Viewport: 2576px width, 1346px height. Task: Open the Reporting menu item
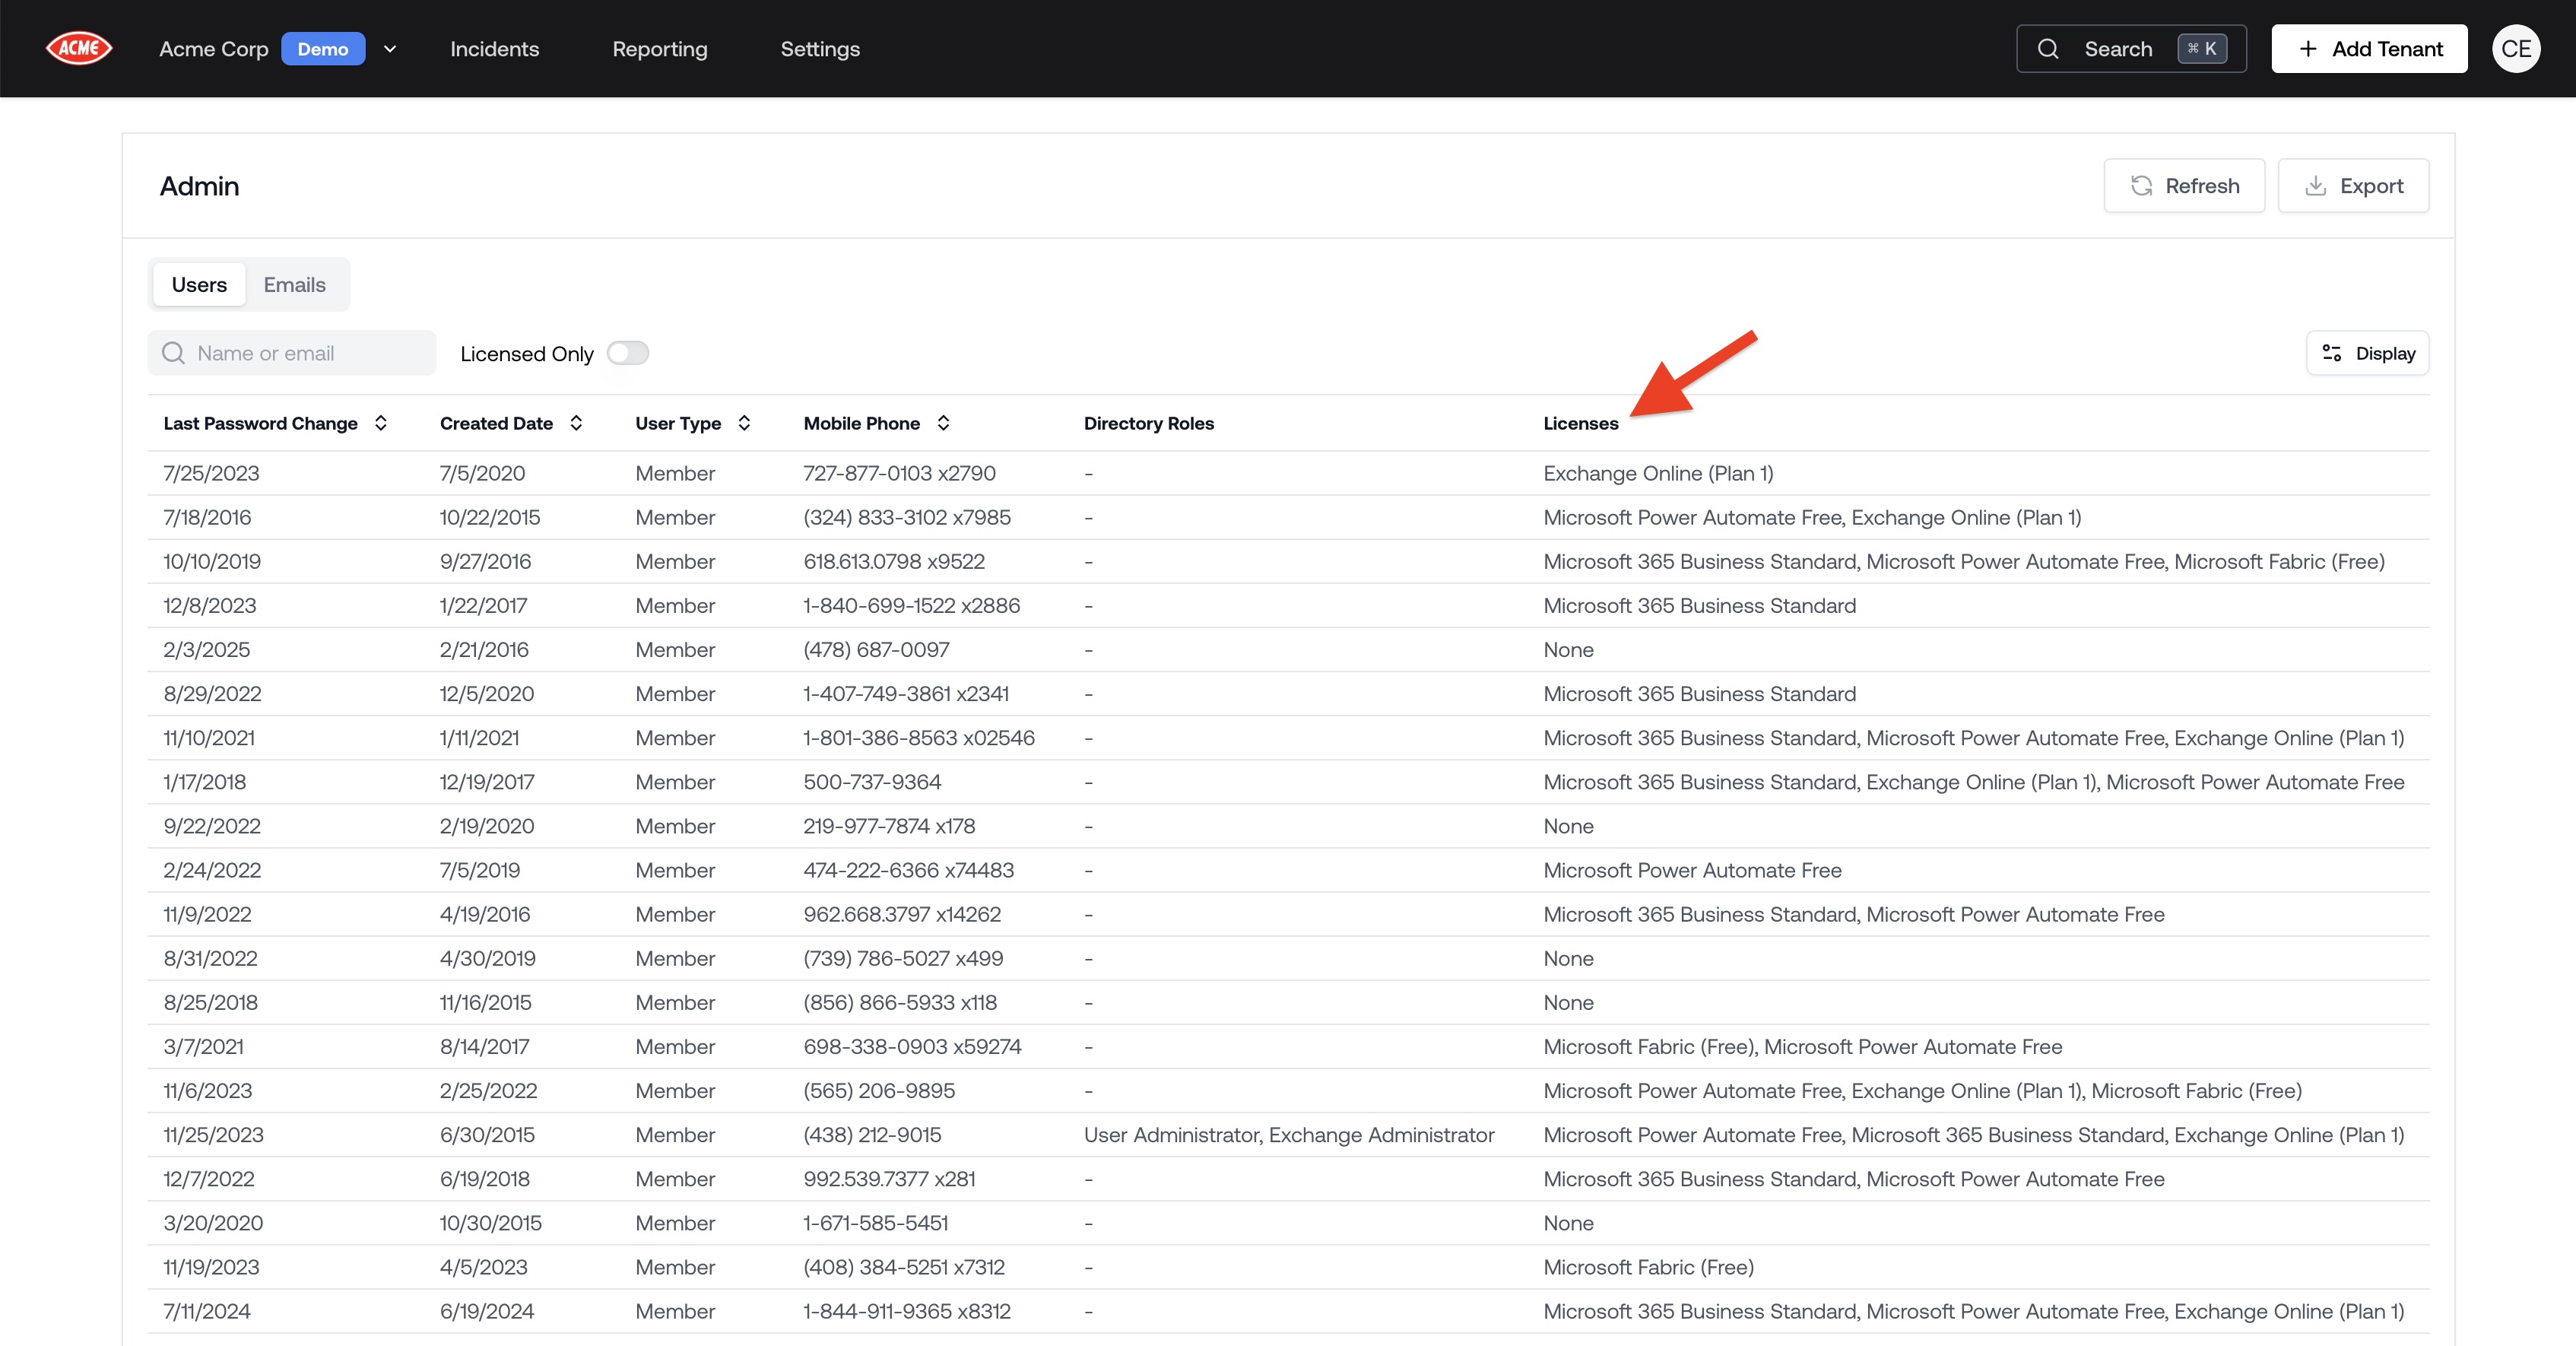[660, 49]
